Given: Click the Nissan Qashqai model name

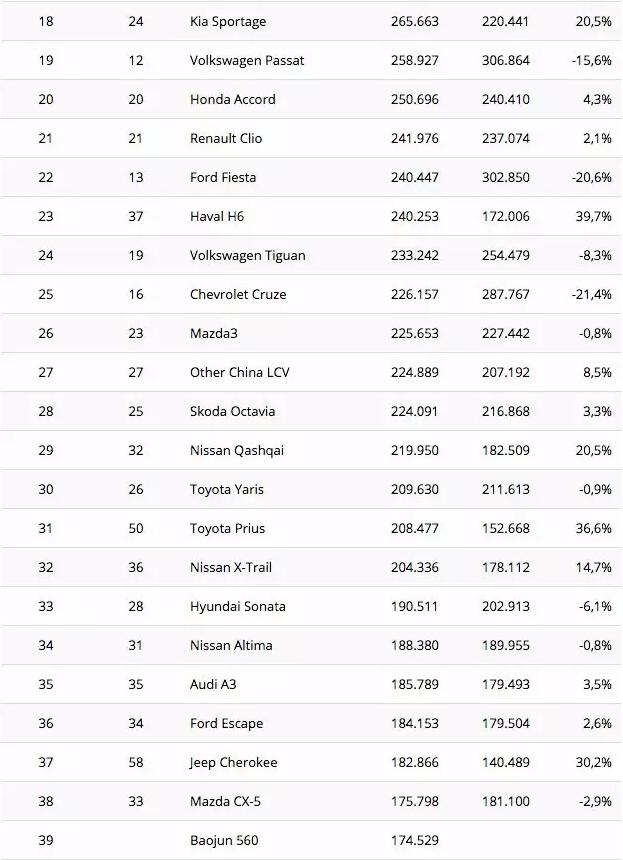Looking at the screenshot, I should click(x=237, y=450).
